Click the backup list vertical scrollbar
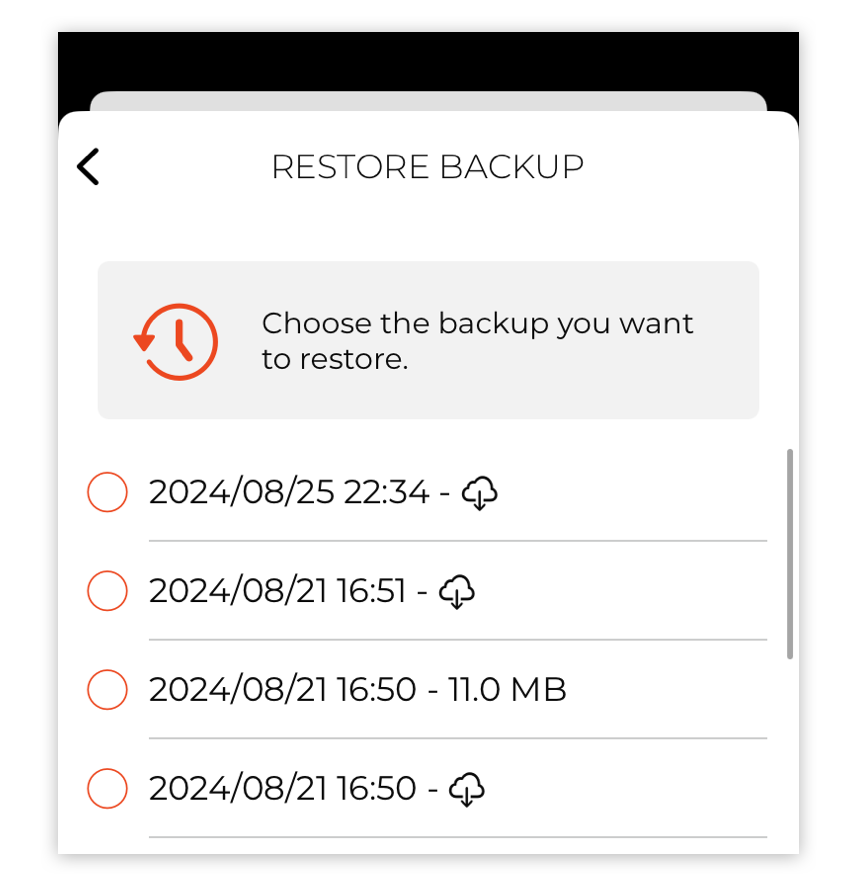The width and height of the screenshot is (856, 885). click(x=790, y=554)
